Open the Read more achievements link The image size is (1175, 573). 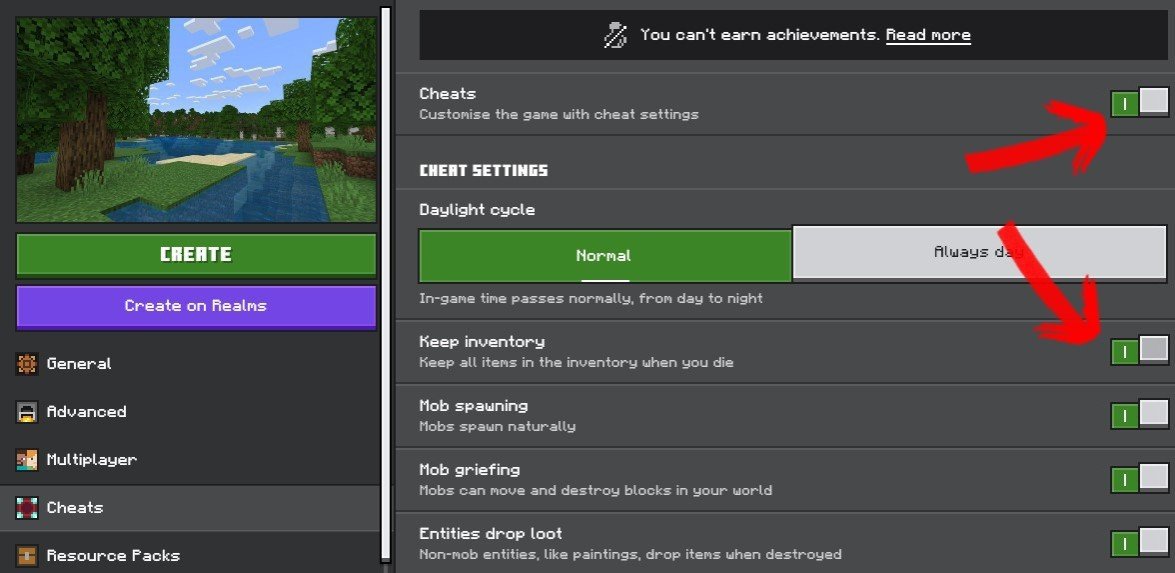pos(928,35)
